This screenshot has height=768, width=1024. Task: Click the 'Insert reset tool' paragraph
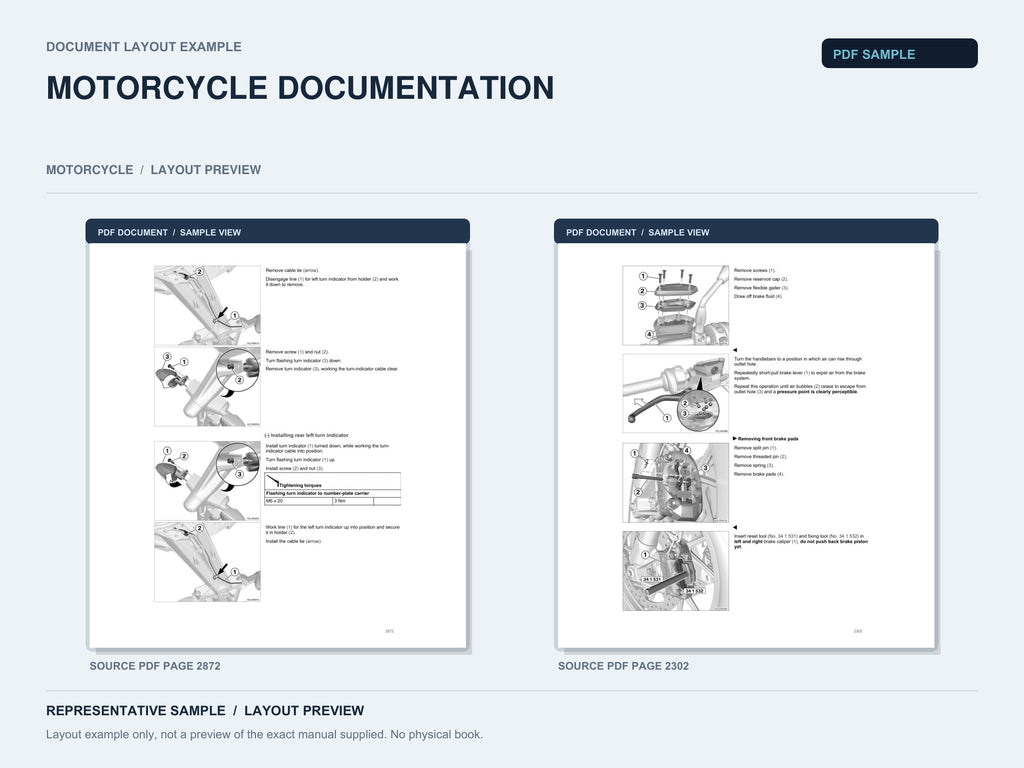[x=801, y=541]
